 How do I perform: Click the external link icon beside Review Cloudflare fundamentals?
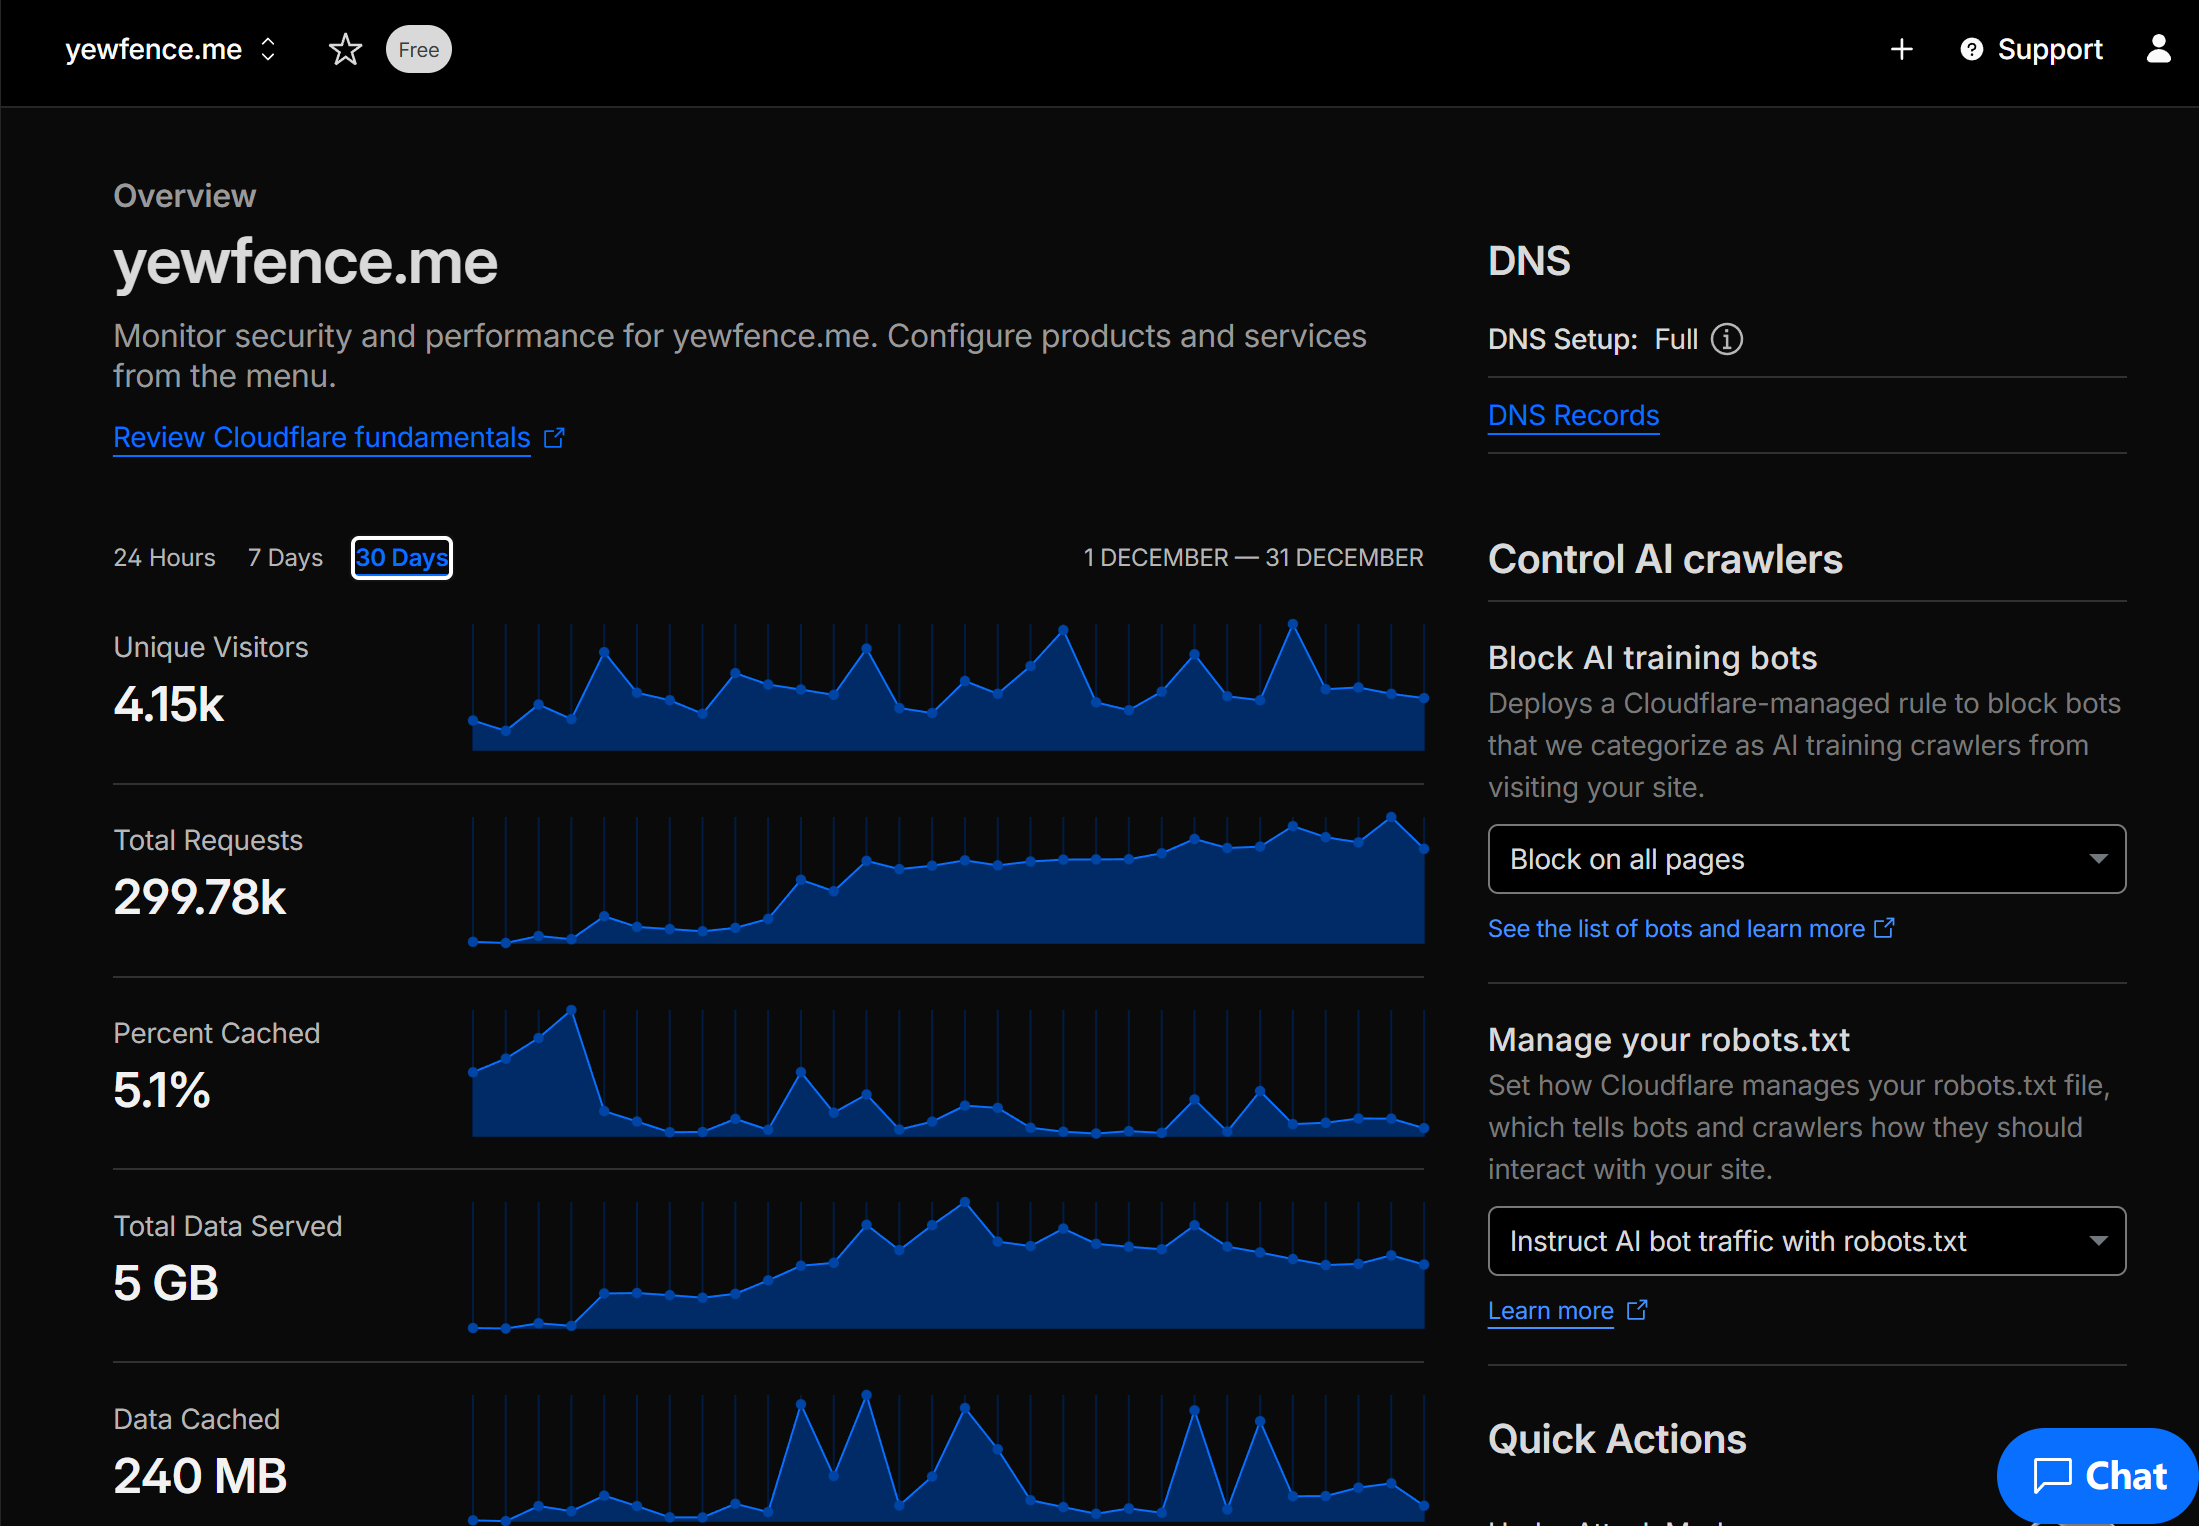[x=554, y=437]
